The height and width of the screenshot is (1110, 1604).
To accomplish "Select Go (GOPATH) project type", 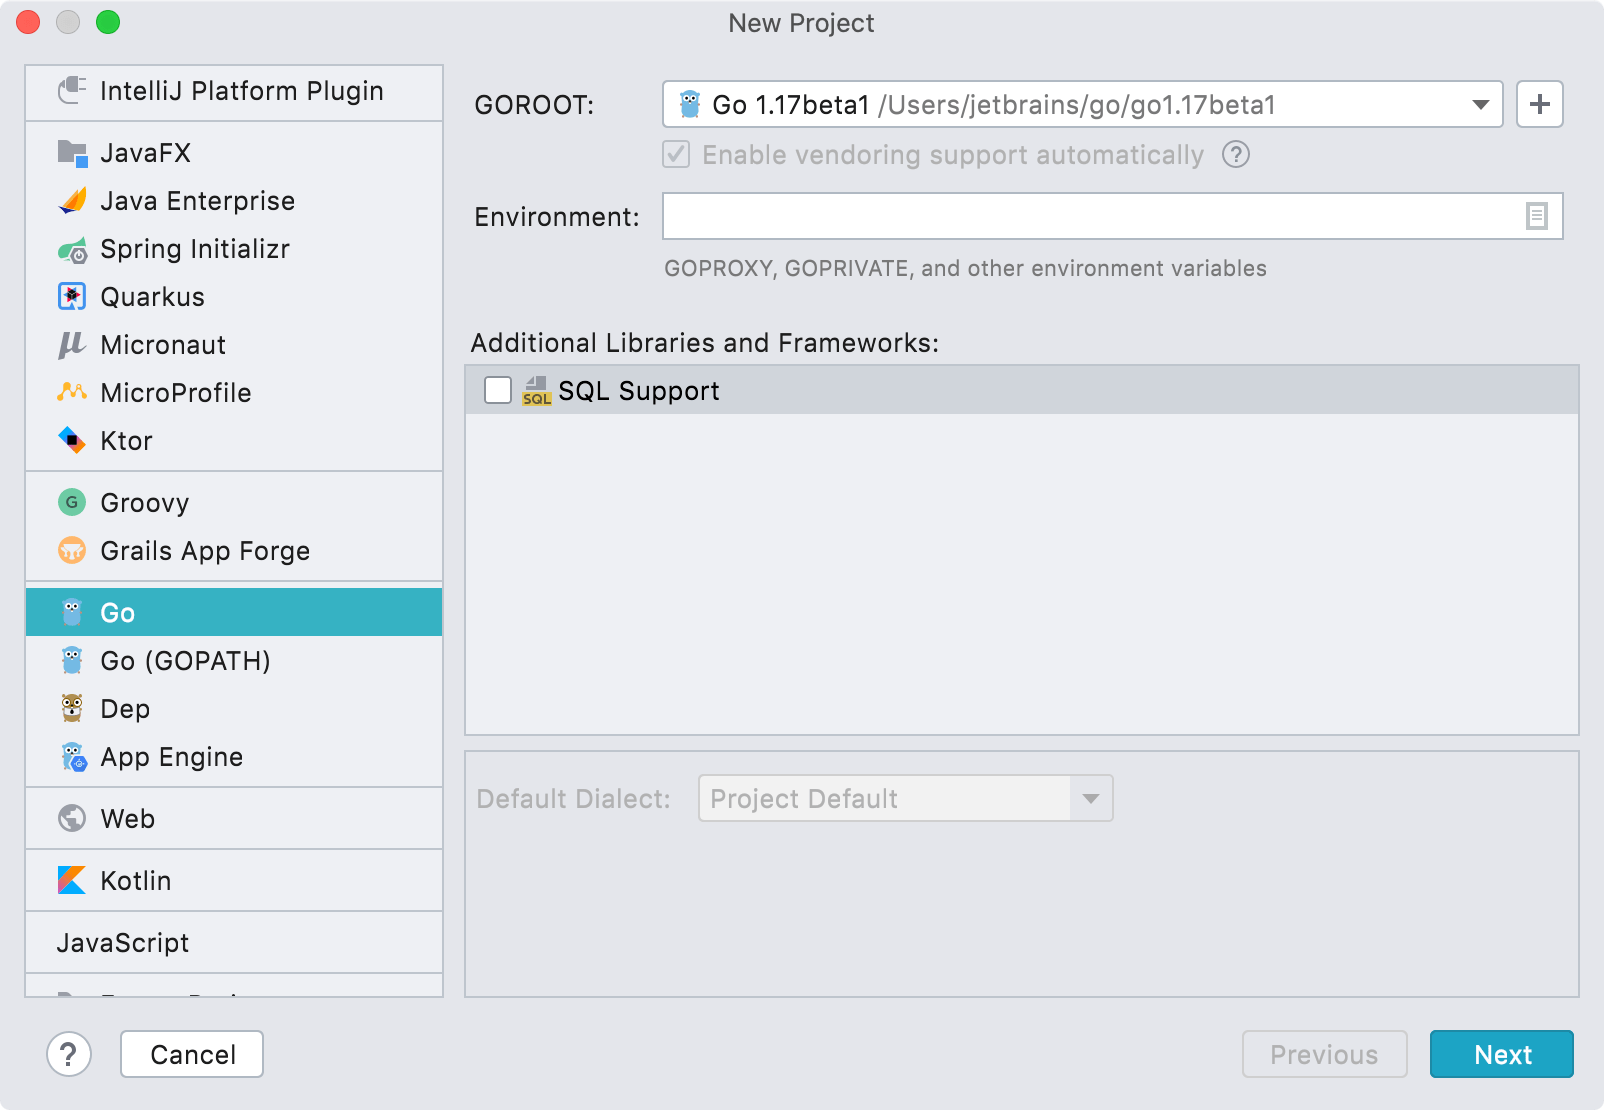I will point(185,660).
